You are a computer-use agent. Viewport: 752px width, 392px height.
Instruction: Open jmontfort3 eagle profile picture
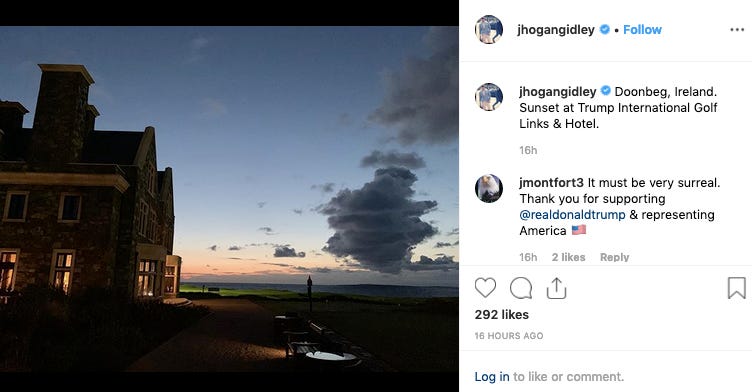pyautogui.click(x=489, y=189)
